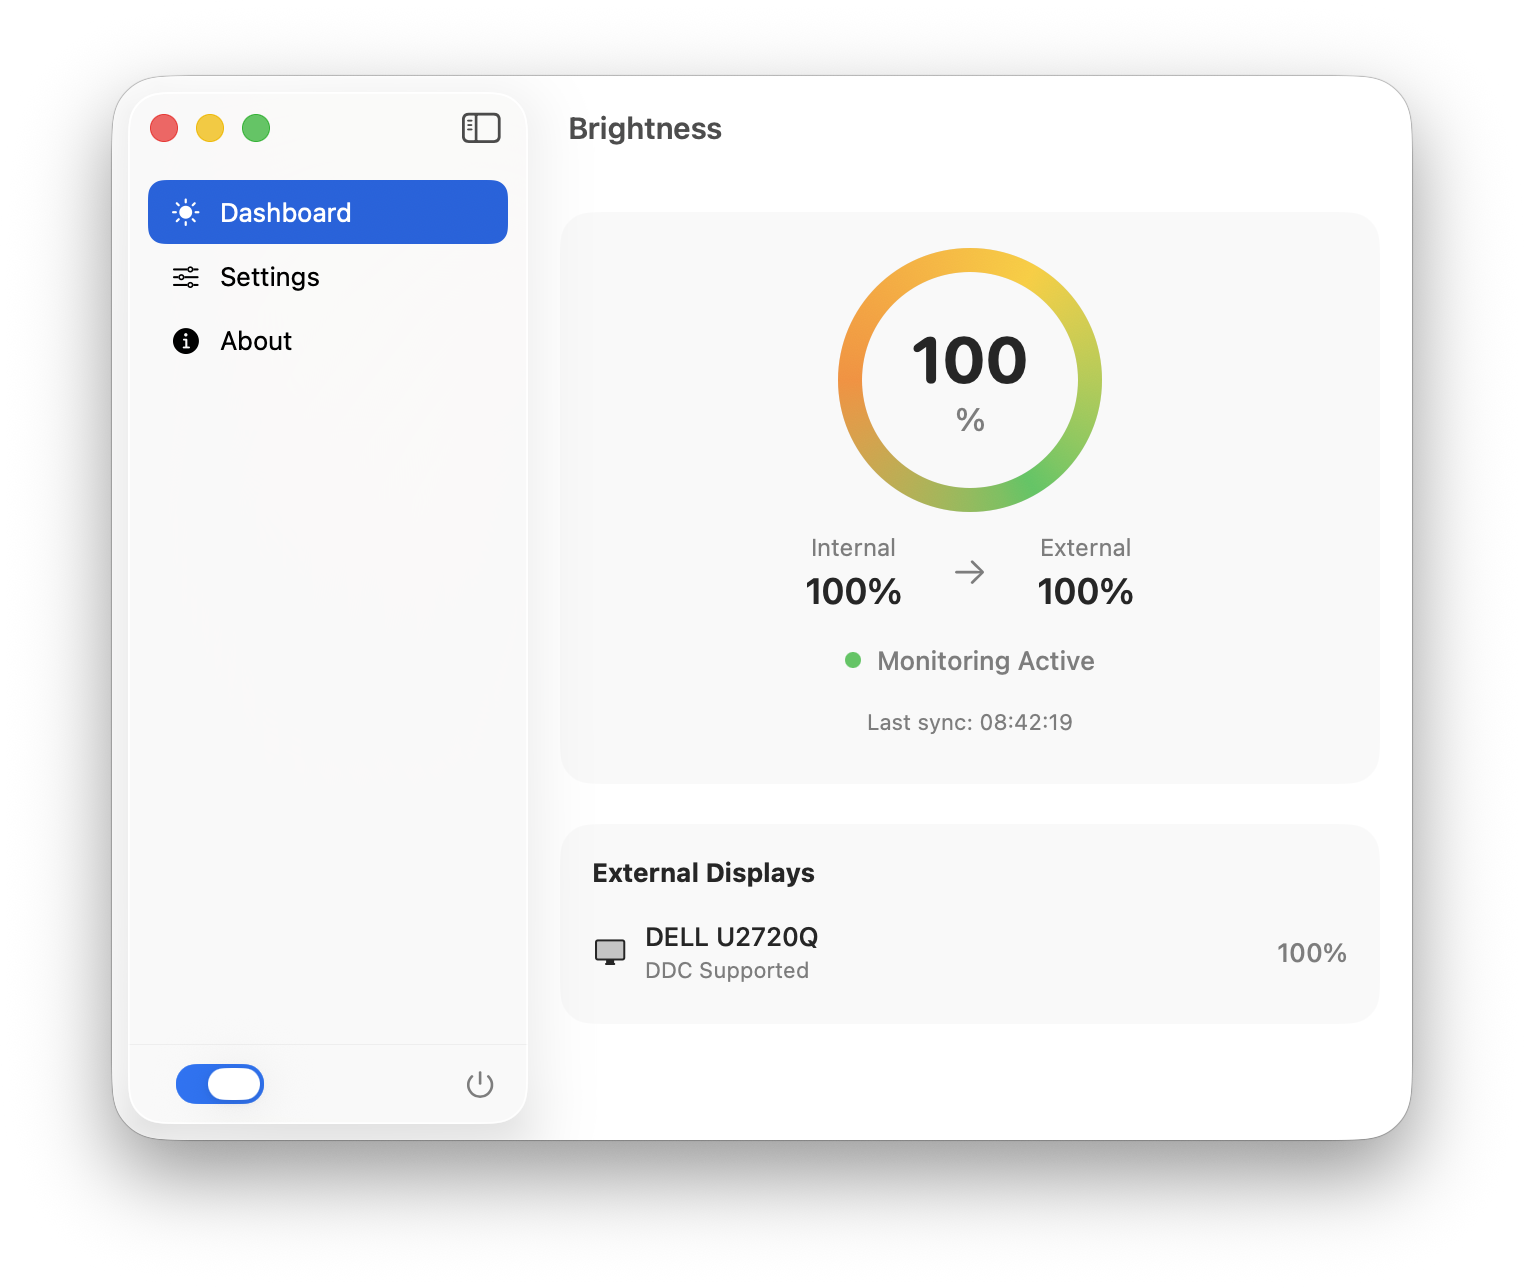
Task: Switch to the Settings sidebar item
Action: coord(269,277)
